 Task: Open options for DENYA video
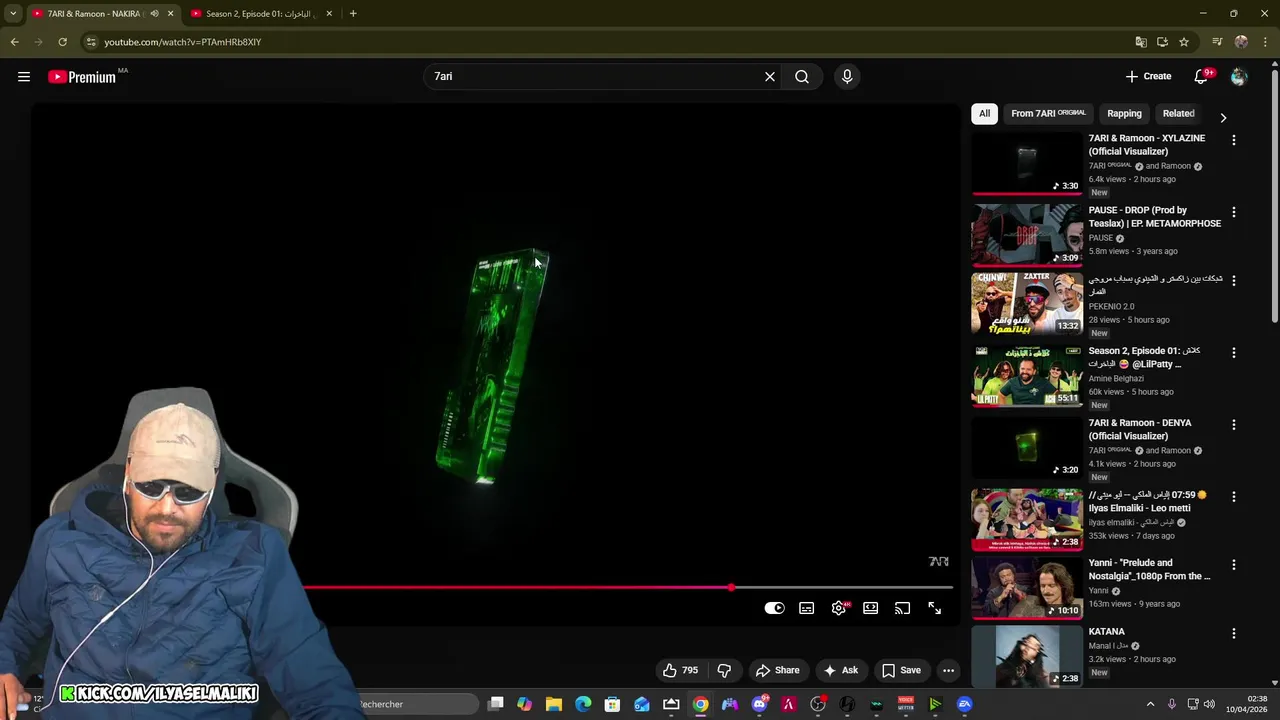tap(1234, 425)
